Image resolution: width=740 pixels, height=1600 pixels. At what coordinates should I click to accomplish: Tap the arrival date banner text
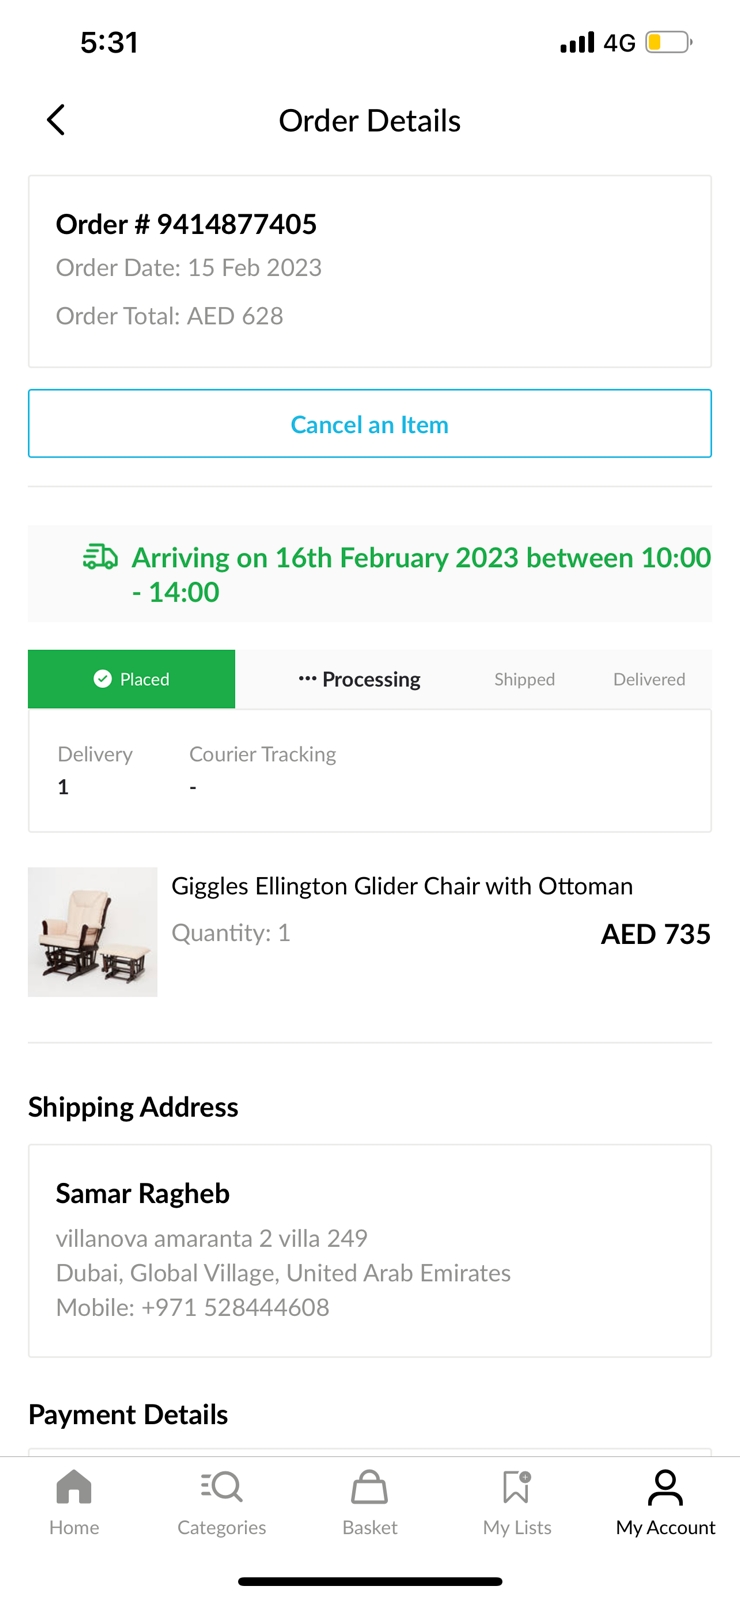[x=421, y=574]
